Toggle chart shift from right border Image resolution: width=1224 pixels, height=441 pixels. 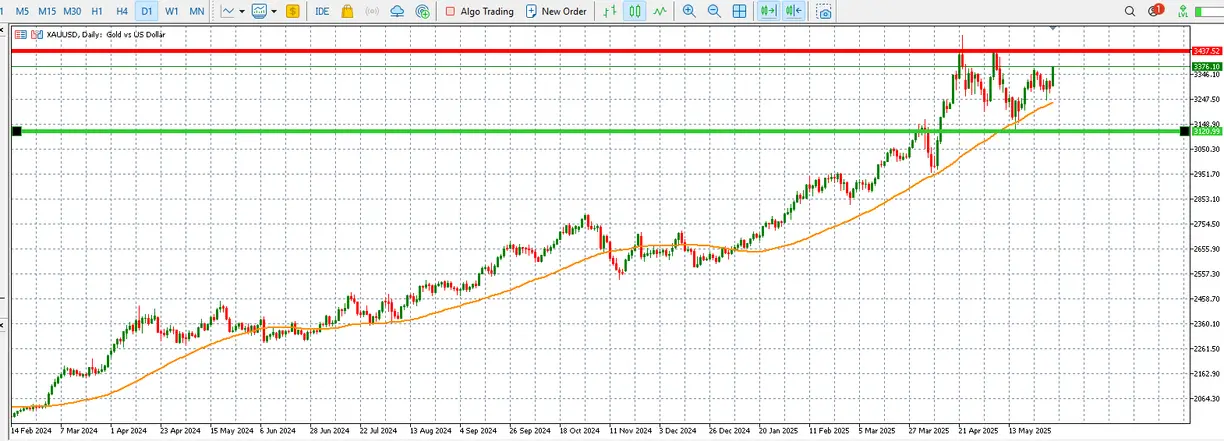click(794, 11)
